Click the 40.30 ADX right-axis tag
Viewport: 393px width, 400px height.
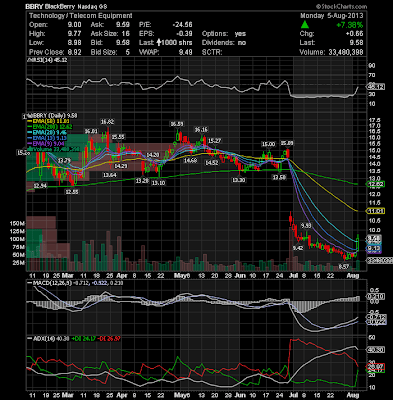(376, 350)
